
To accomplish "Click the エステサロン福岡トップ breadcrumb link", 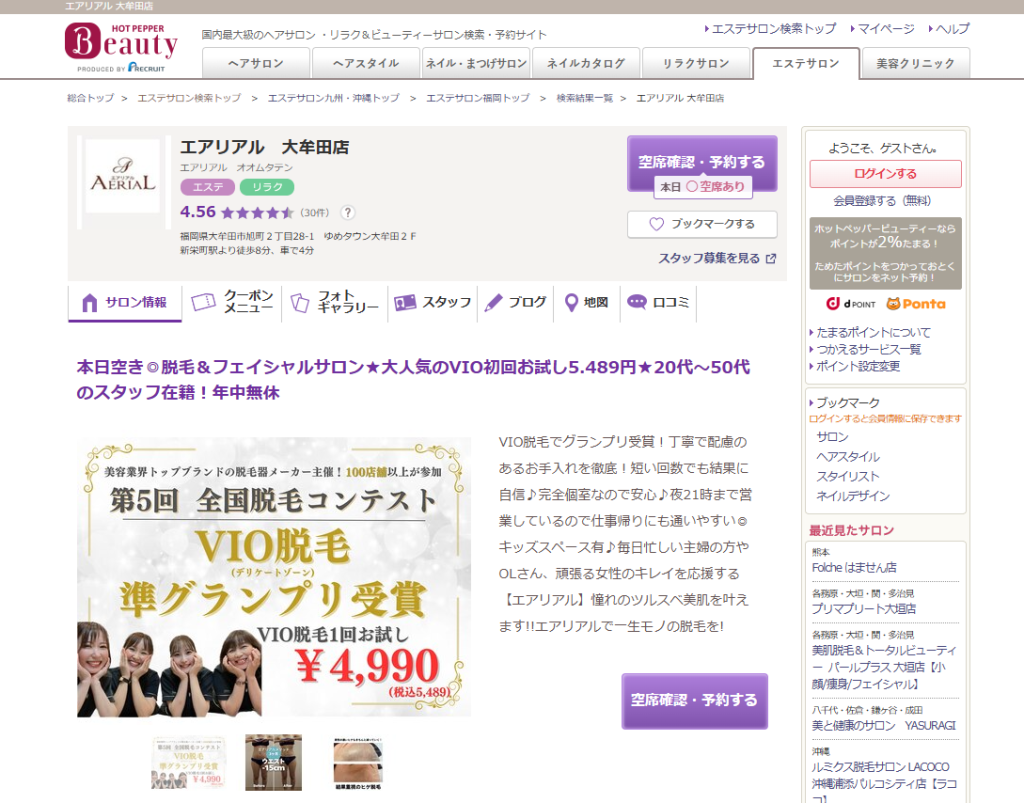I will [478, 98].
